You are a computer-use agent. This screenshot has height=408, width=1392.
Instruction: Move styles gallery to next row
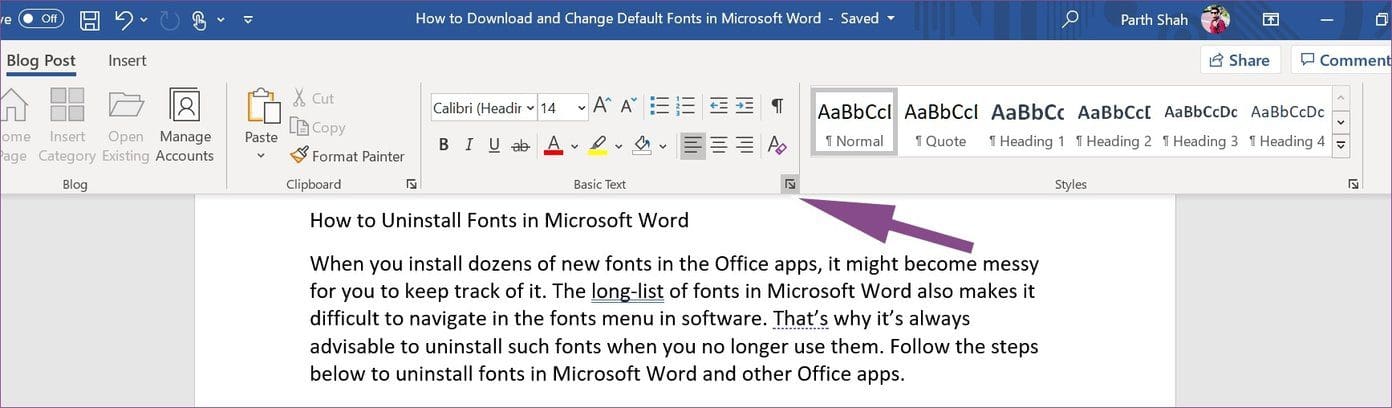point(1341,122)
